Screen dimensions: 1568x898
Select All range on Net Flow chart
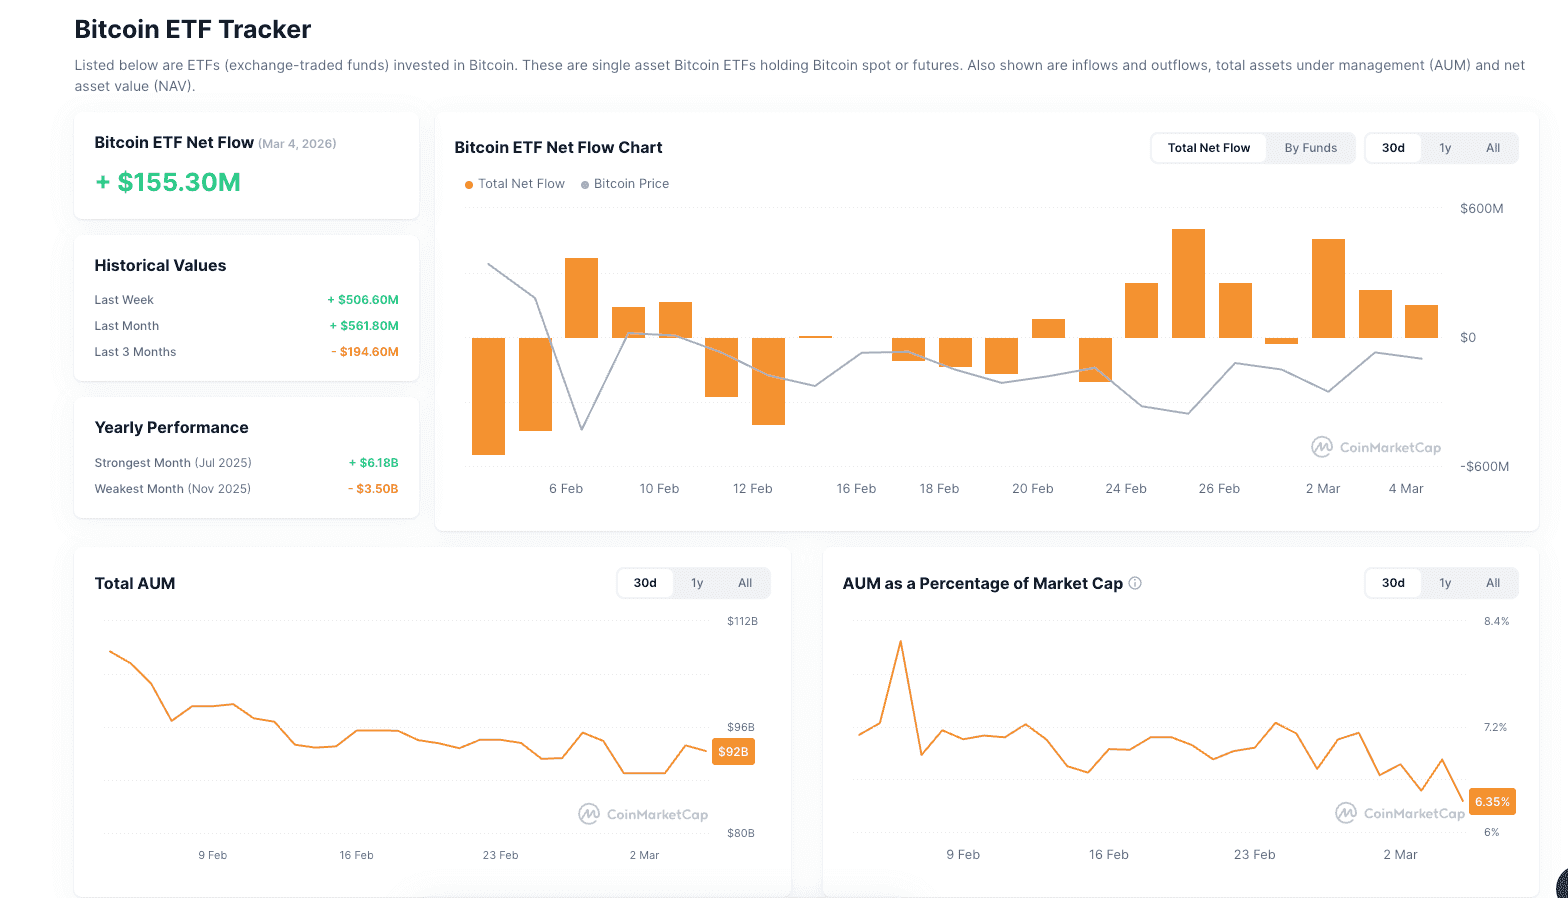pos(1493,148)
